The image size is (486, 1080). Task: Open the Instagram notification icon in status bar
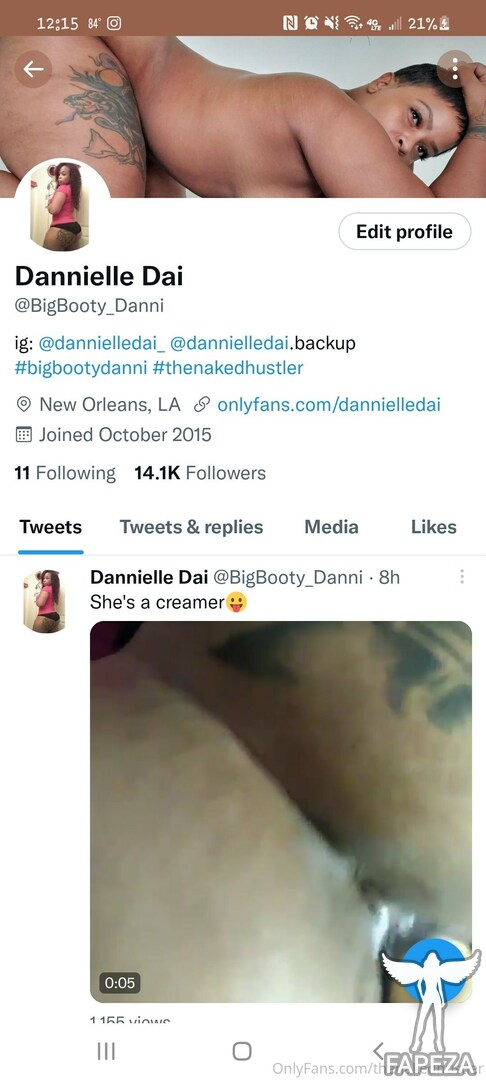(115, 23)
